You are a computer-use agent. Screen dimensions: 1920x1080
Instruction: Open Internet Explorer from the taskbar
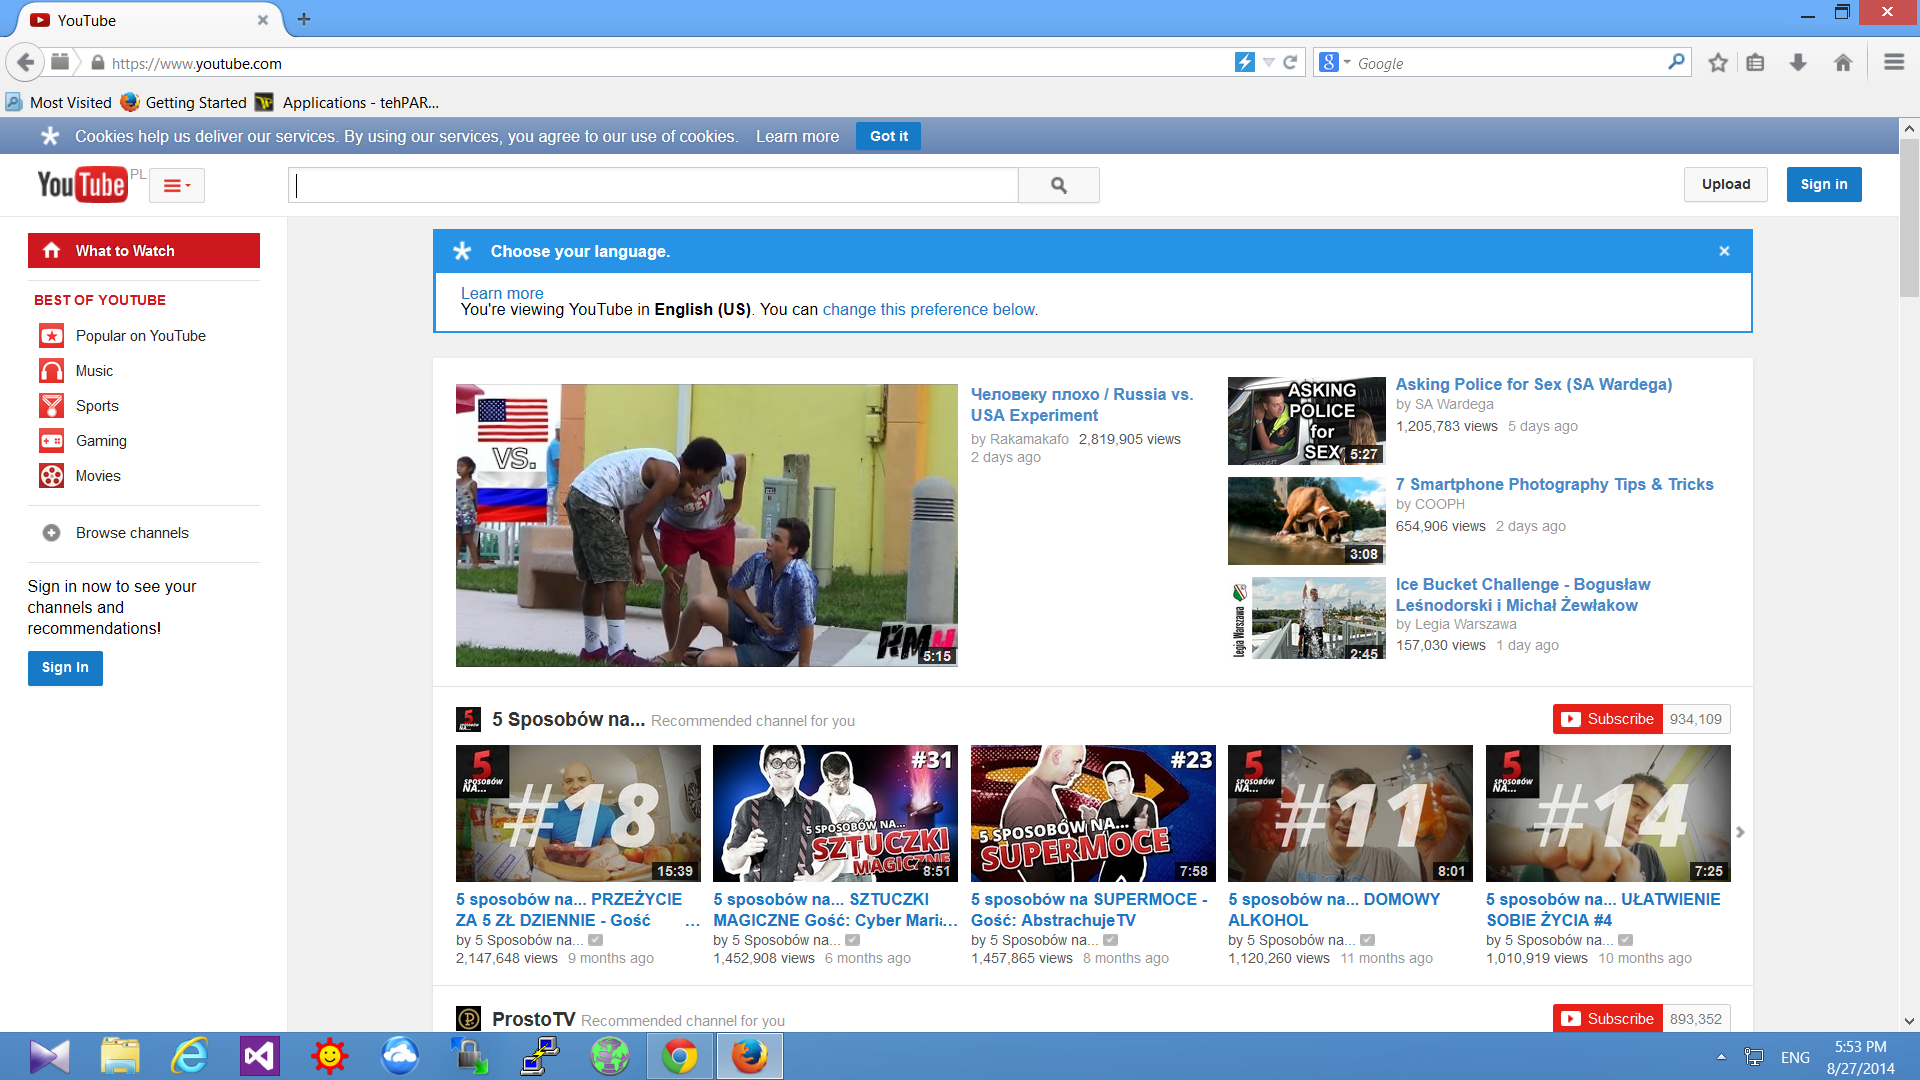[189, 1056]
